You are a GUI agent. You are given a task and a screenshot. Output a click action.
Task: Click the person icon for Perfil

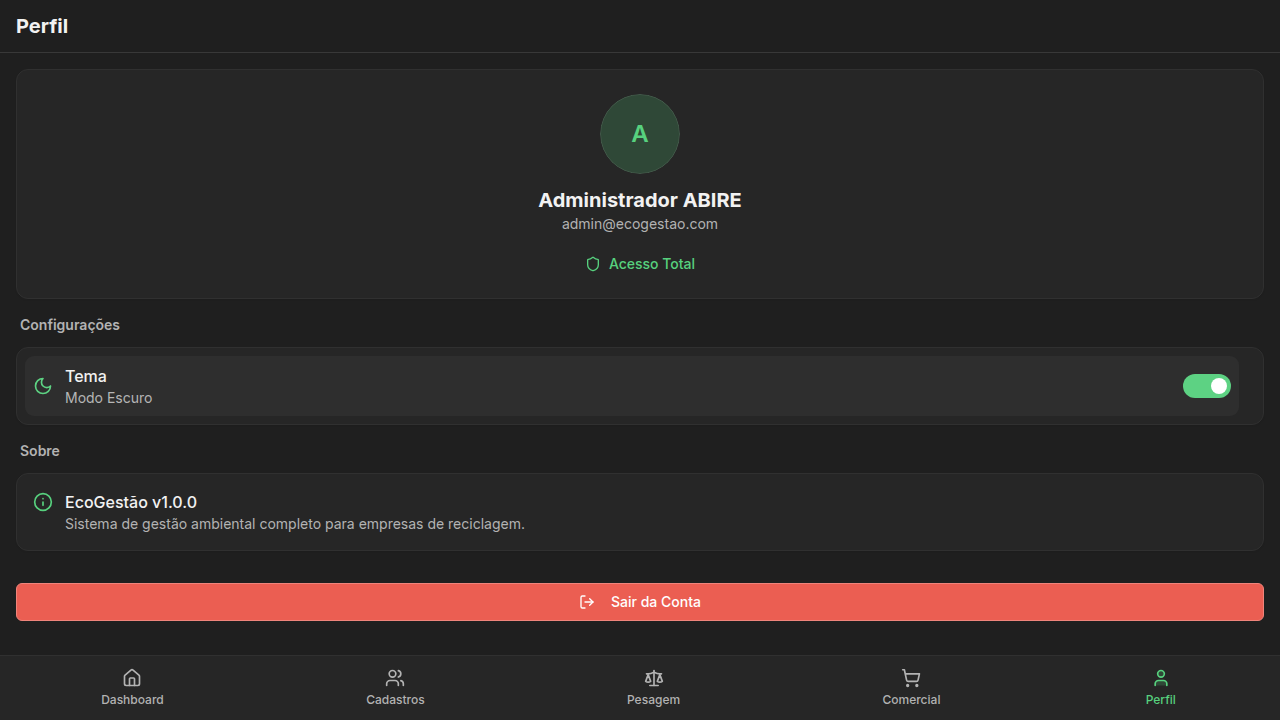1160,678
